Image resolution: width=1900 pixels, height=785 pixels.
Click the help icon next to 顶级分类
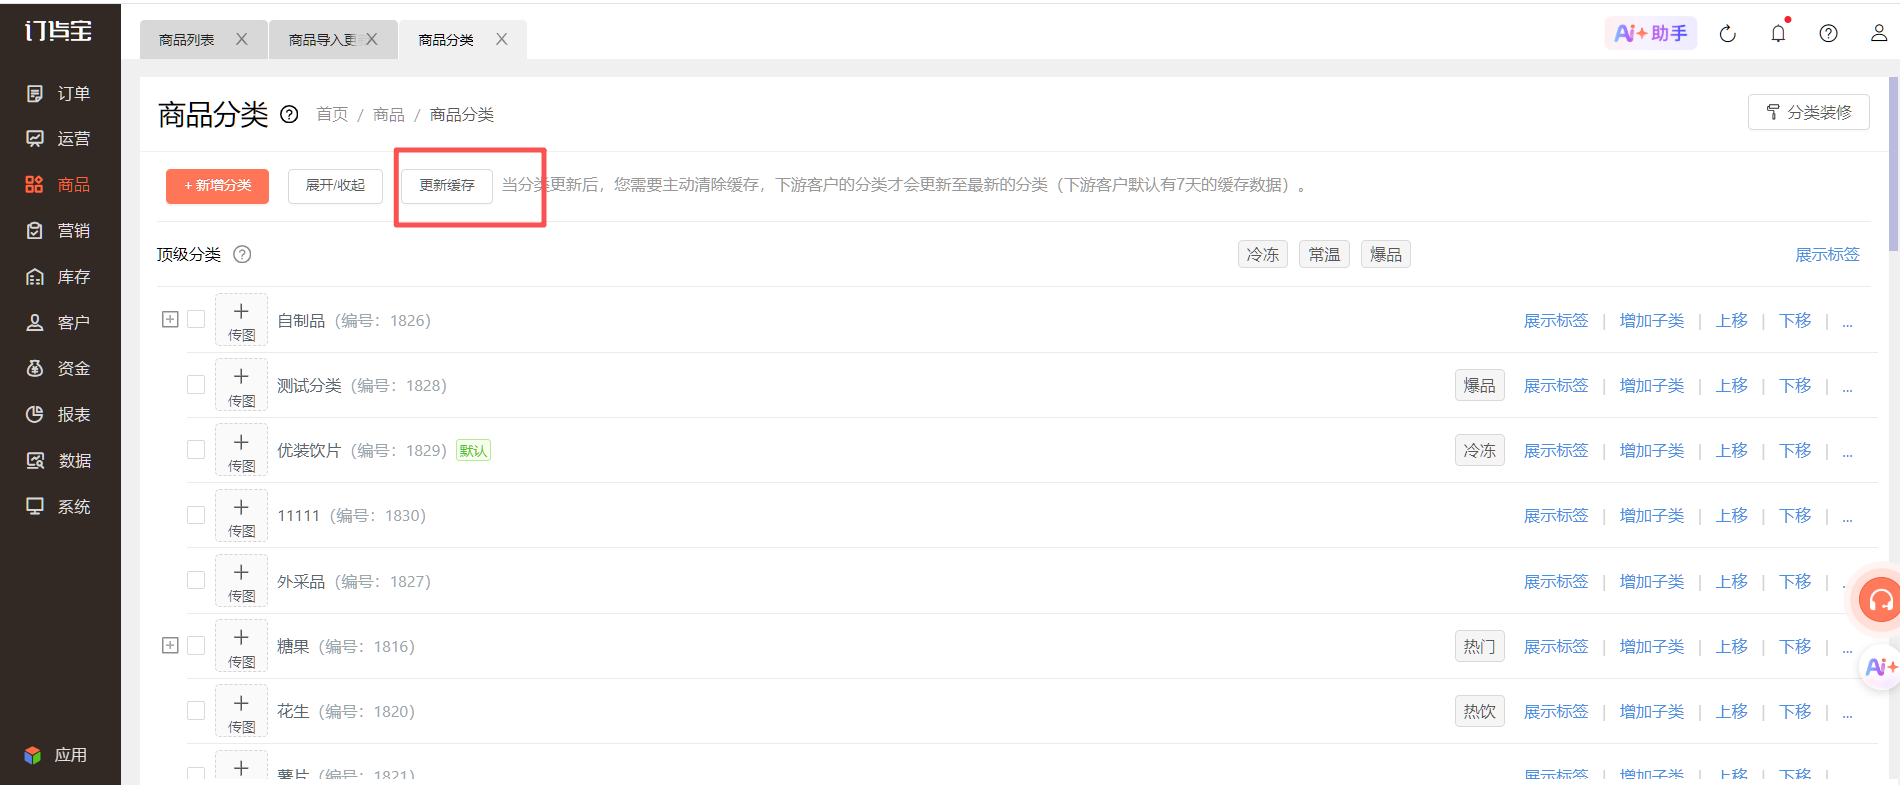pos(242,254)
